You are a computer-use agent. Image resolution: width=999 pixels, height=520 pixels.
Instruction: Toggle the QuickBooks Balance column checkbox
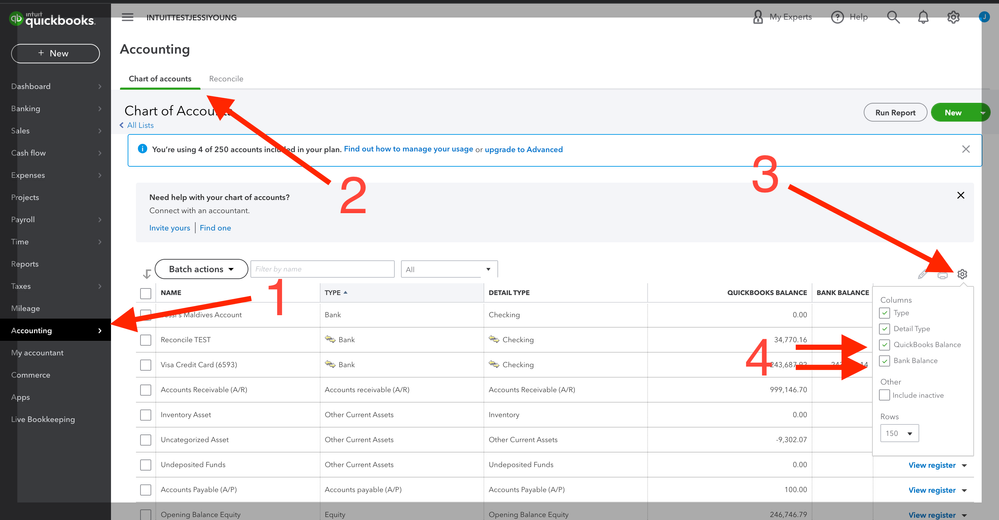tap(884, 345)
